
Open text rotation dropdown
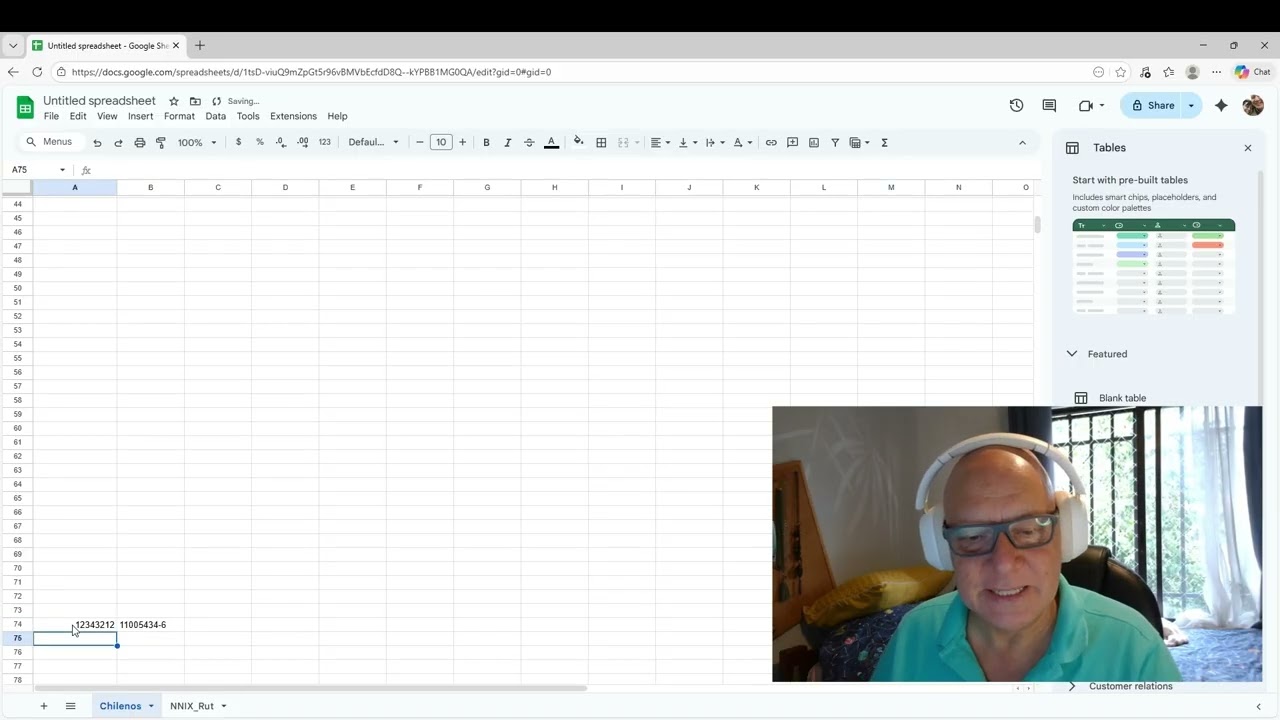[x=743, y=143]
